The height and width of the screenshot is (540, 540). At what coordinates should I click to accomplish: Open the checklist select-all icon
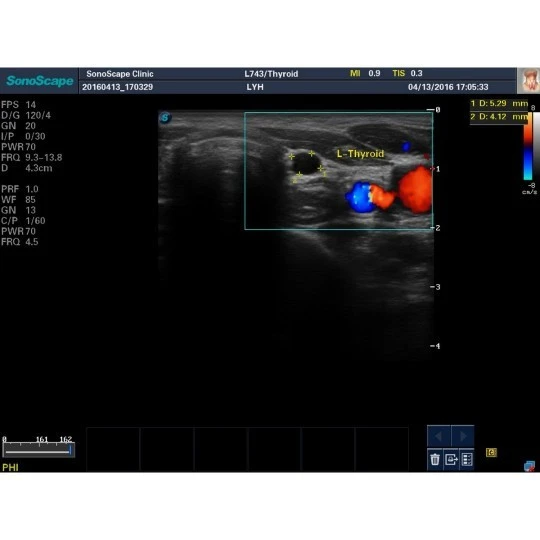(x=467, y=459)
